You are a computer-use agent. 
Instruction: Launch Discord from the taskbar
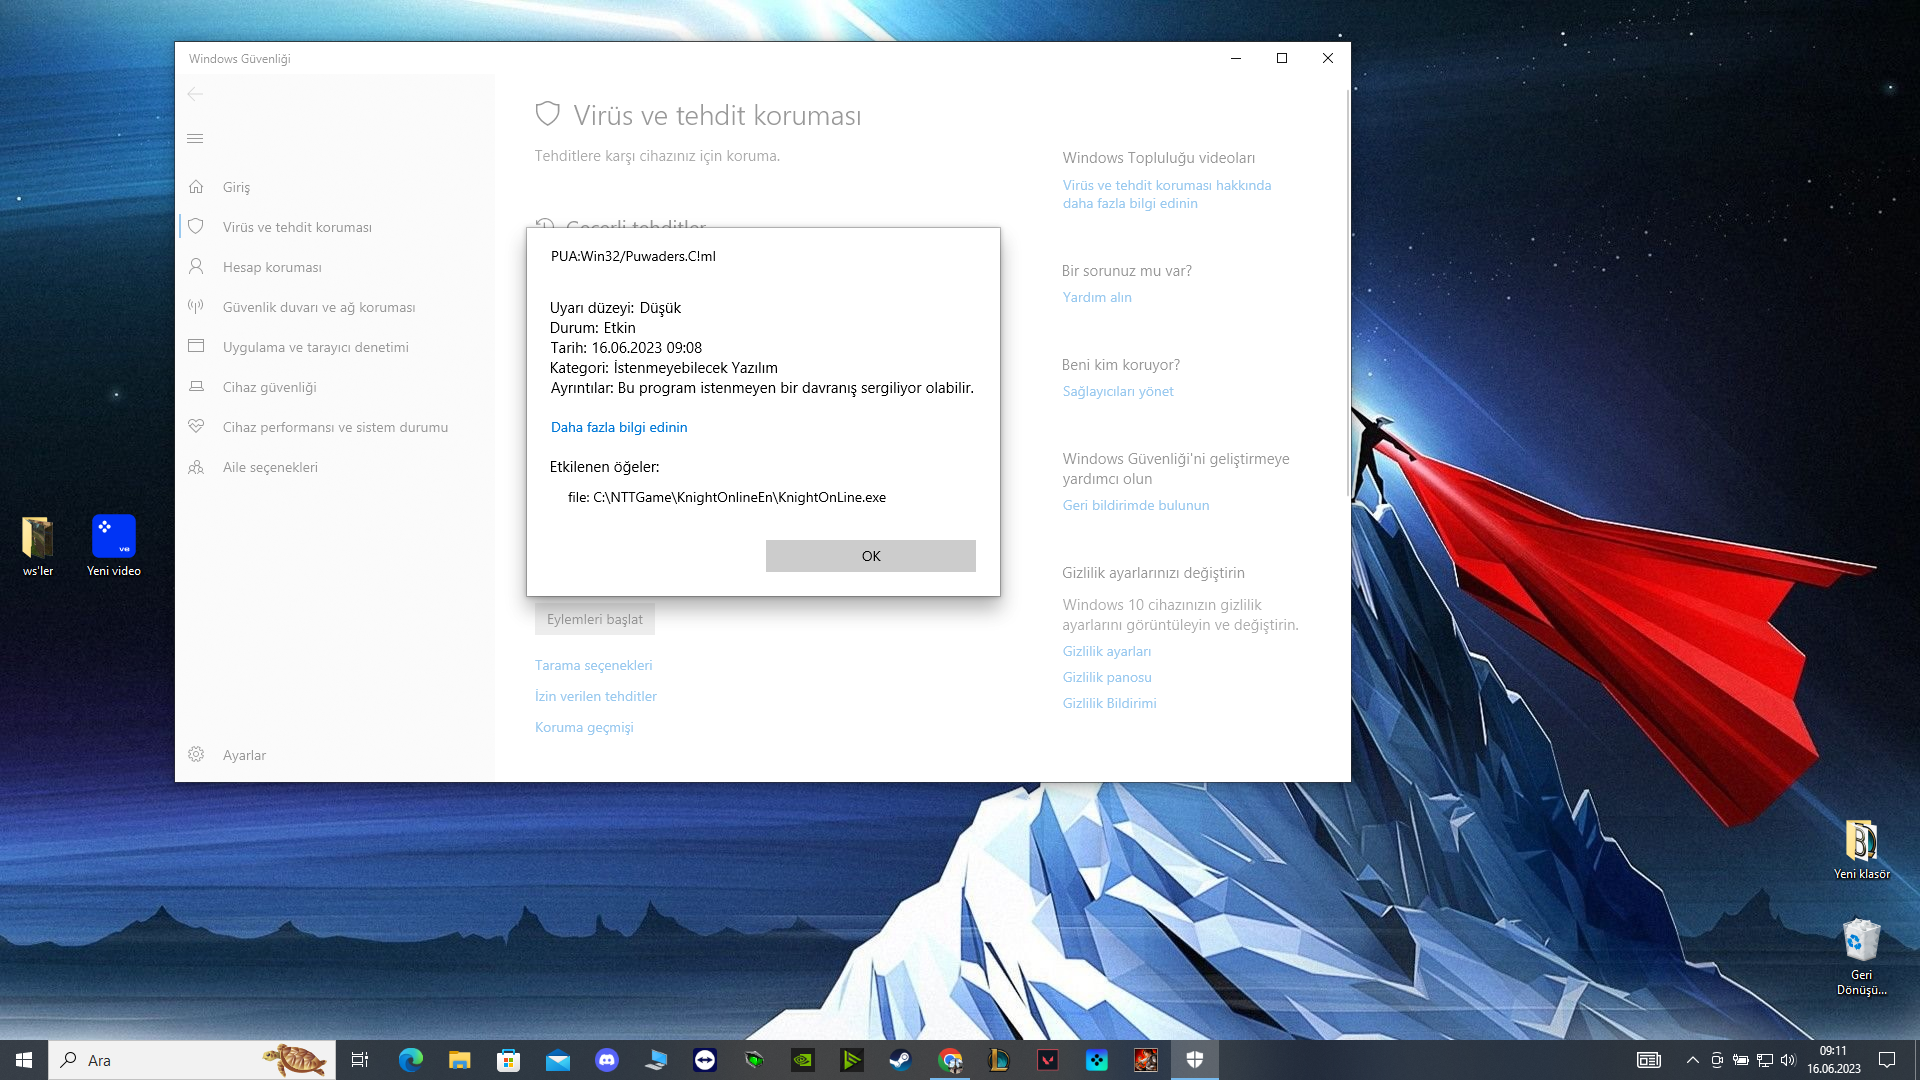coord(607,1060)
